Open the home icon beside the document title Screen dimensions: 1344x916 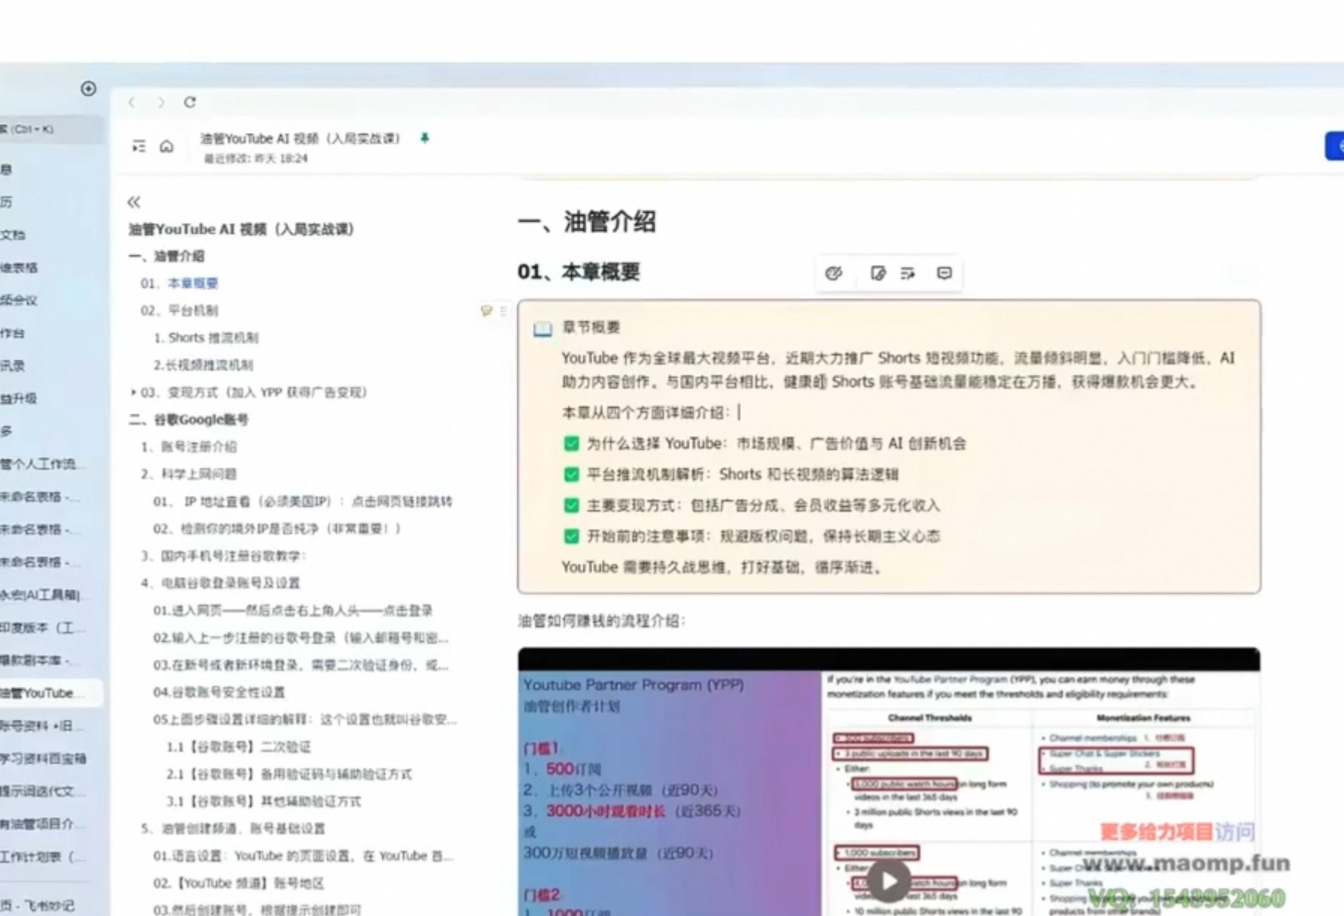167,146
